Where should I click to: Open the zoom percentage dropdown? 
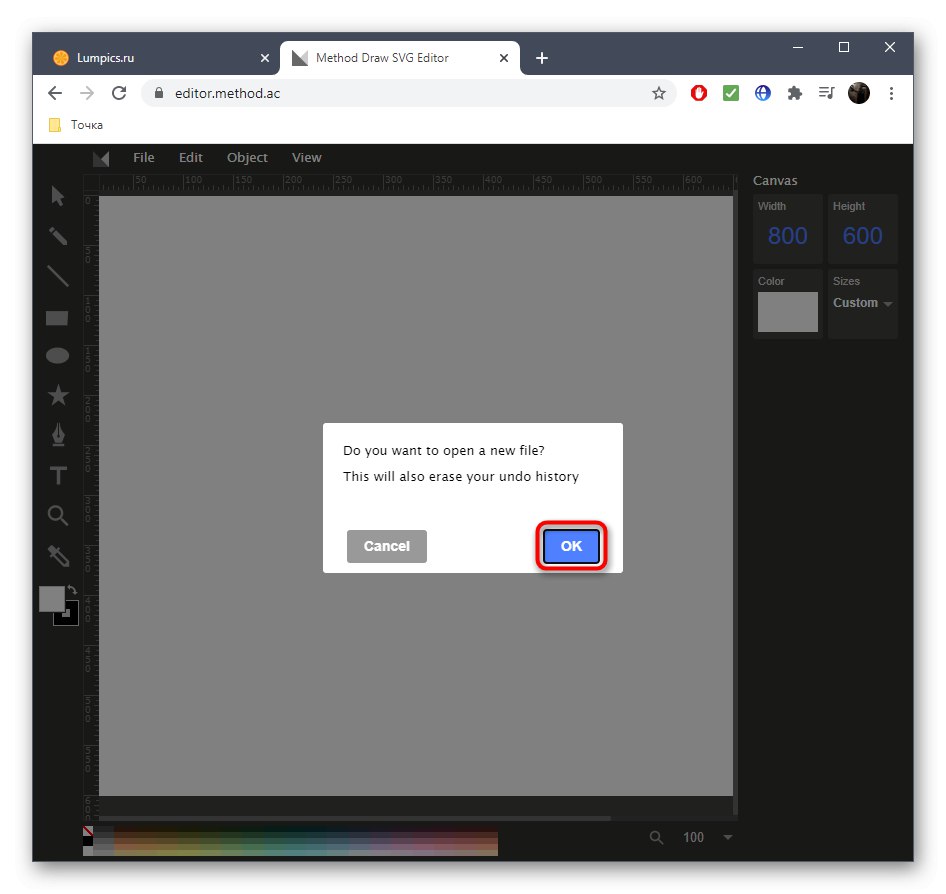click(727, 837)
